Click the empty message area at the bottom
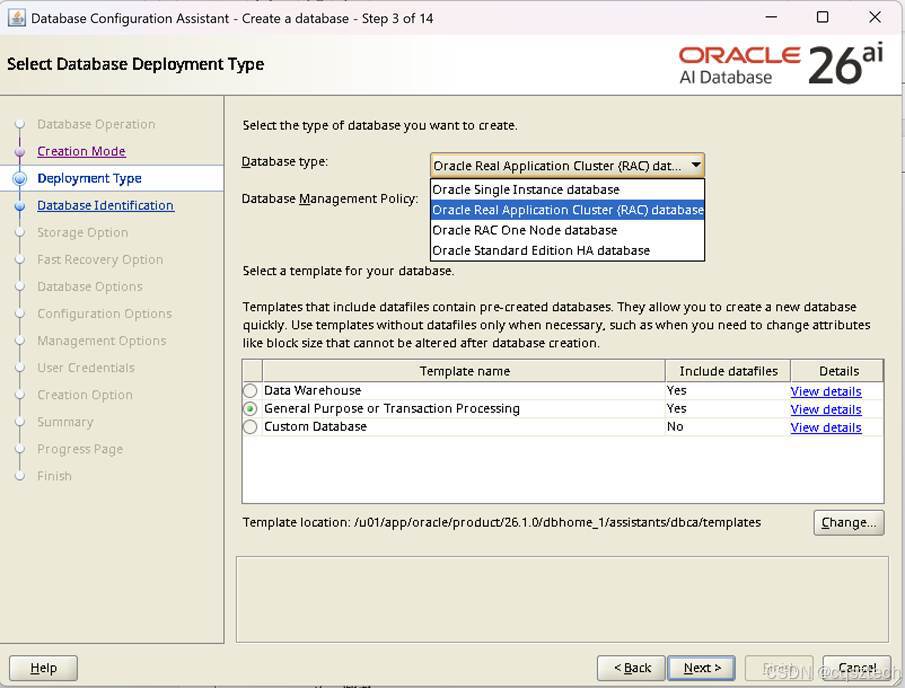905x688 pixels. [562, 599]
